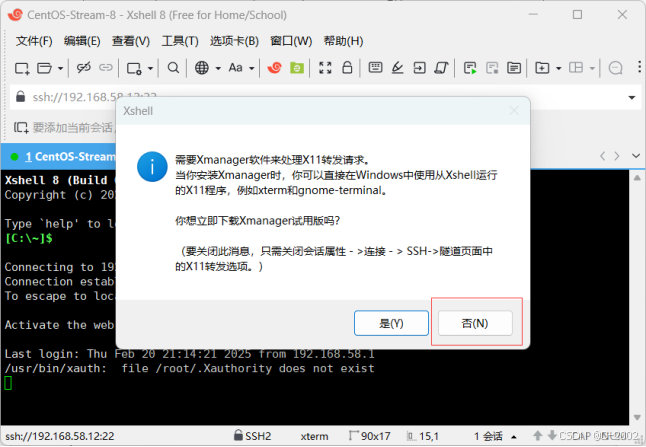646x447 pixels.
Task: Click the Open session folder icon
Action: (44, 68)
